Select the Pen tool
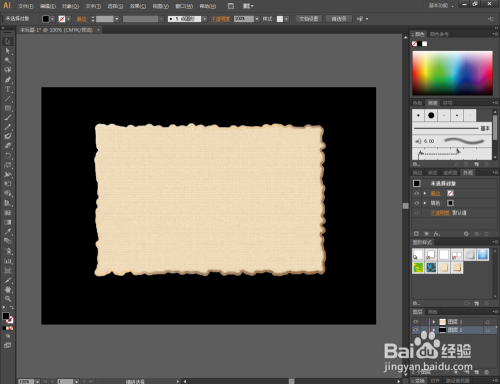Screen dimensions: 500x384 pos(8,80)
